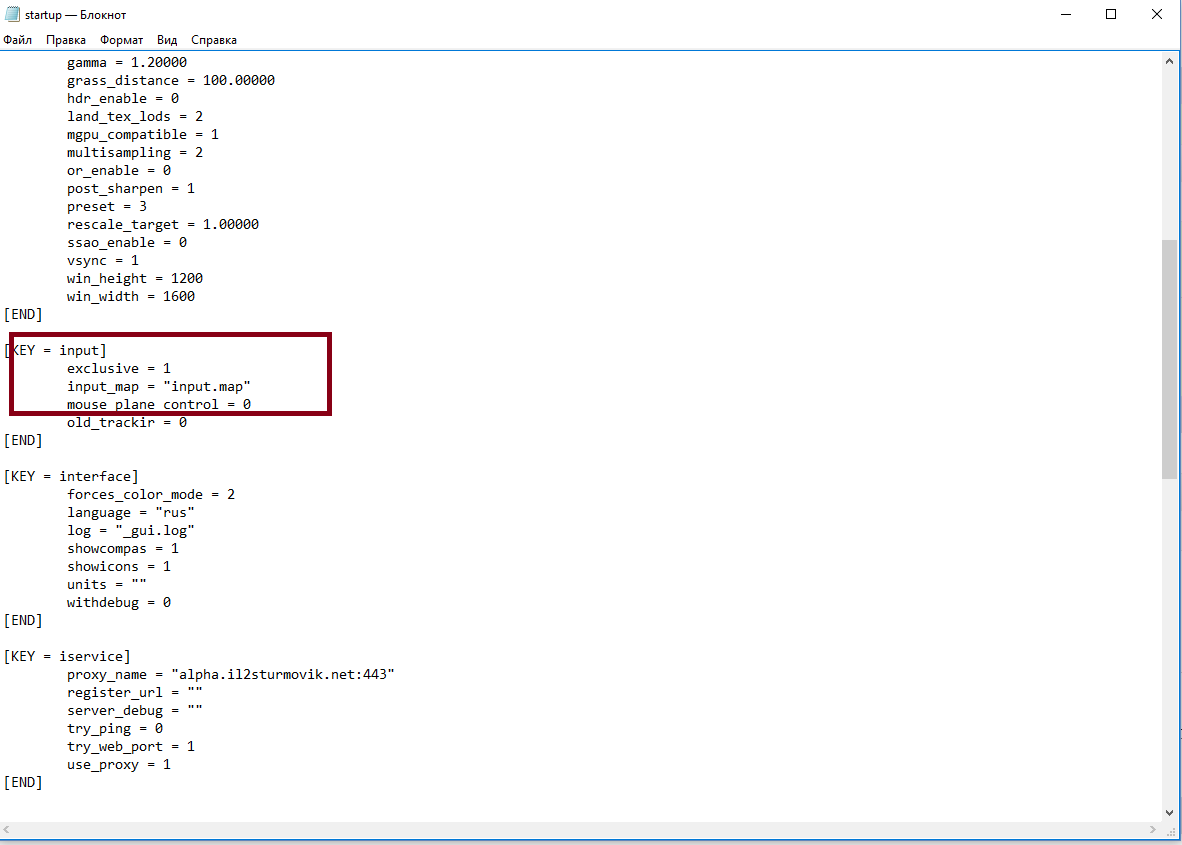Click the line 'mouse_plane_control = 0'
The height and width of the screenshot is (845, 1182).
coord(158,405)
